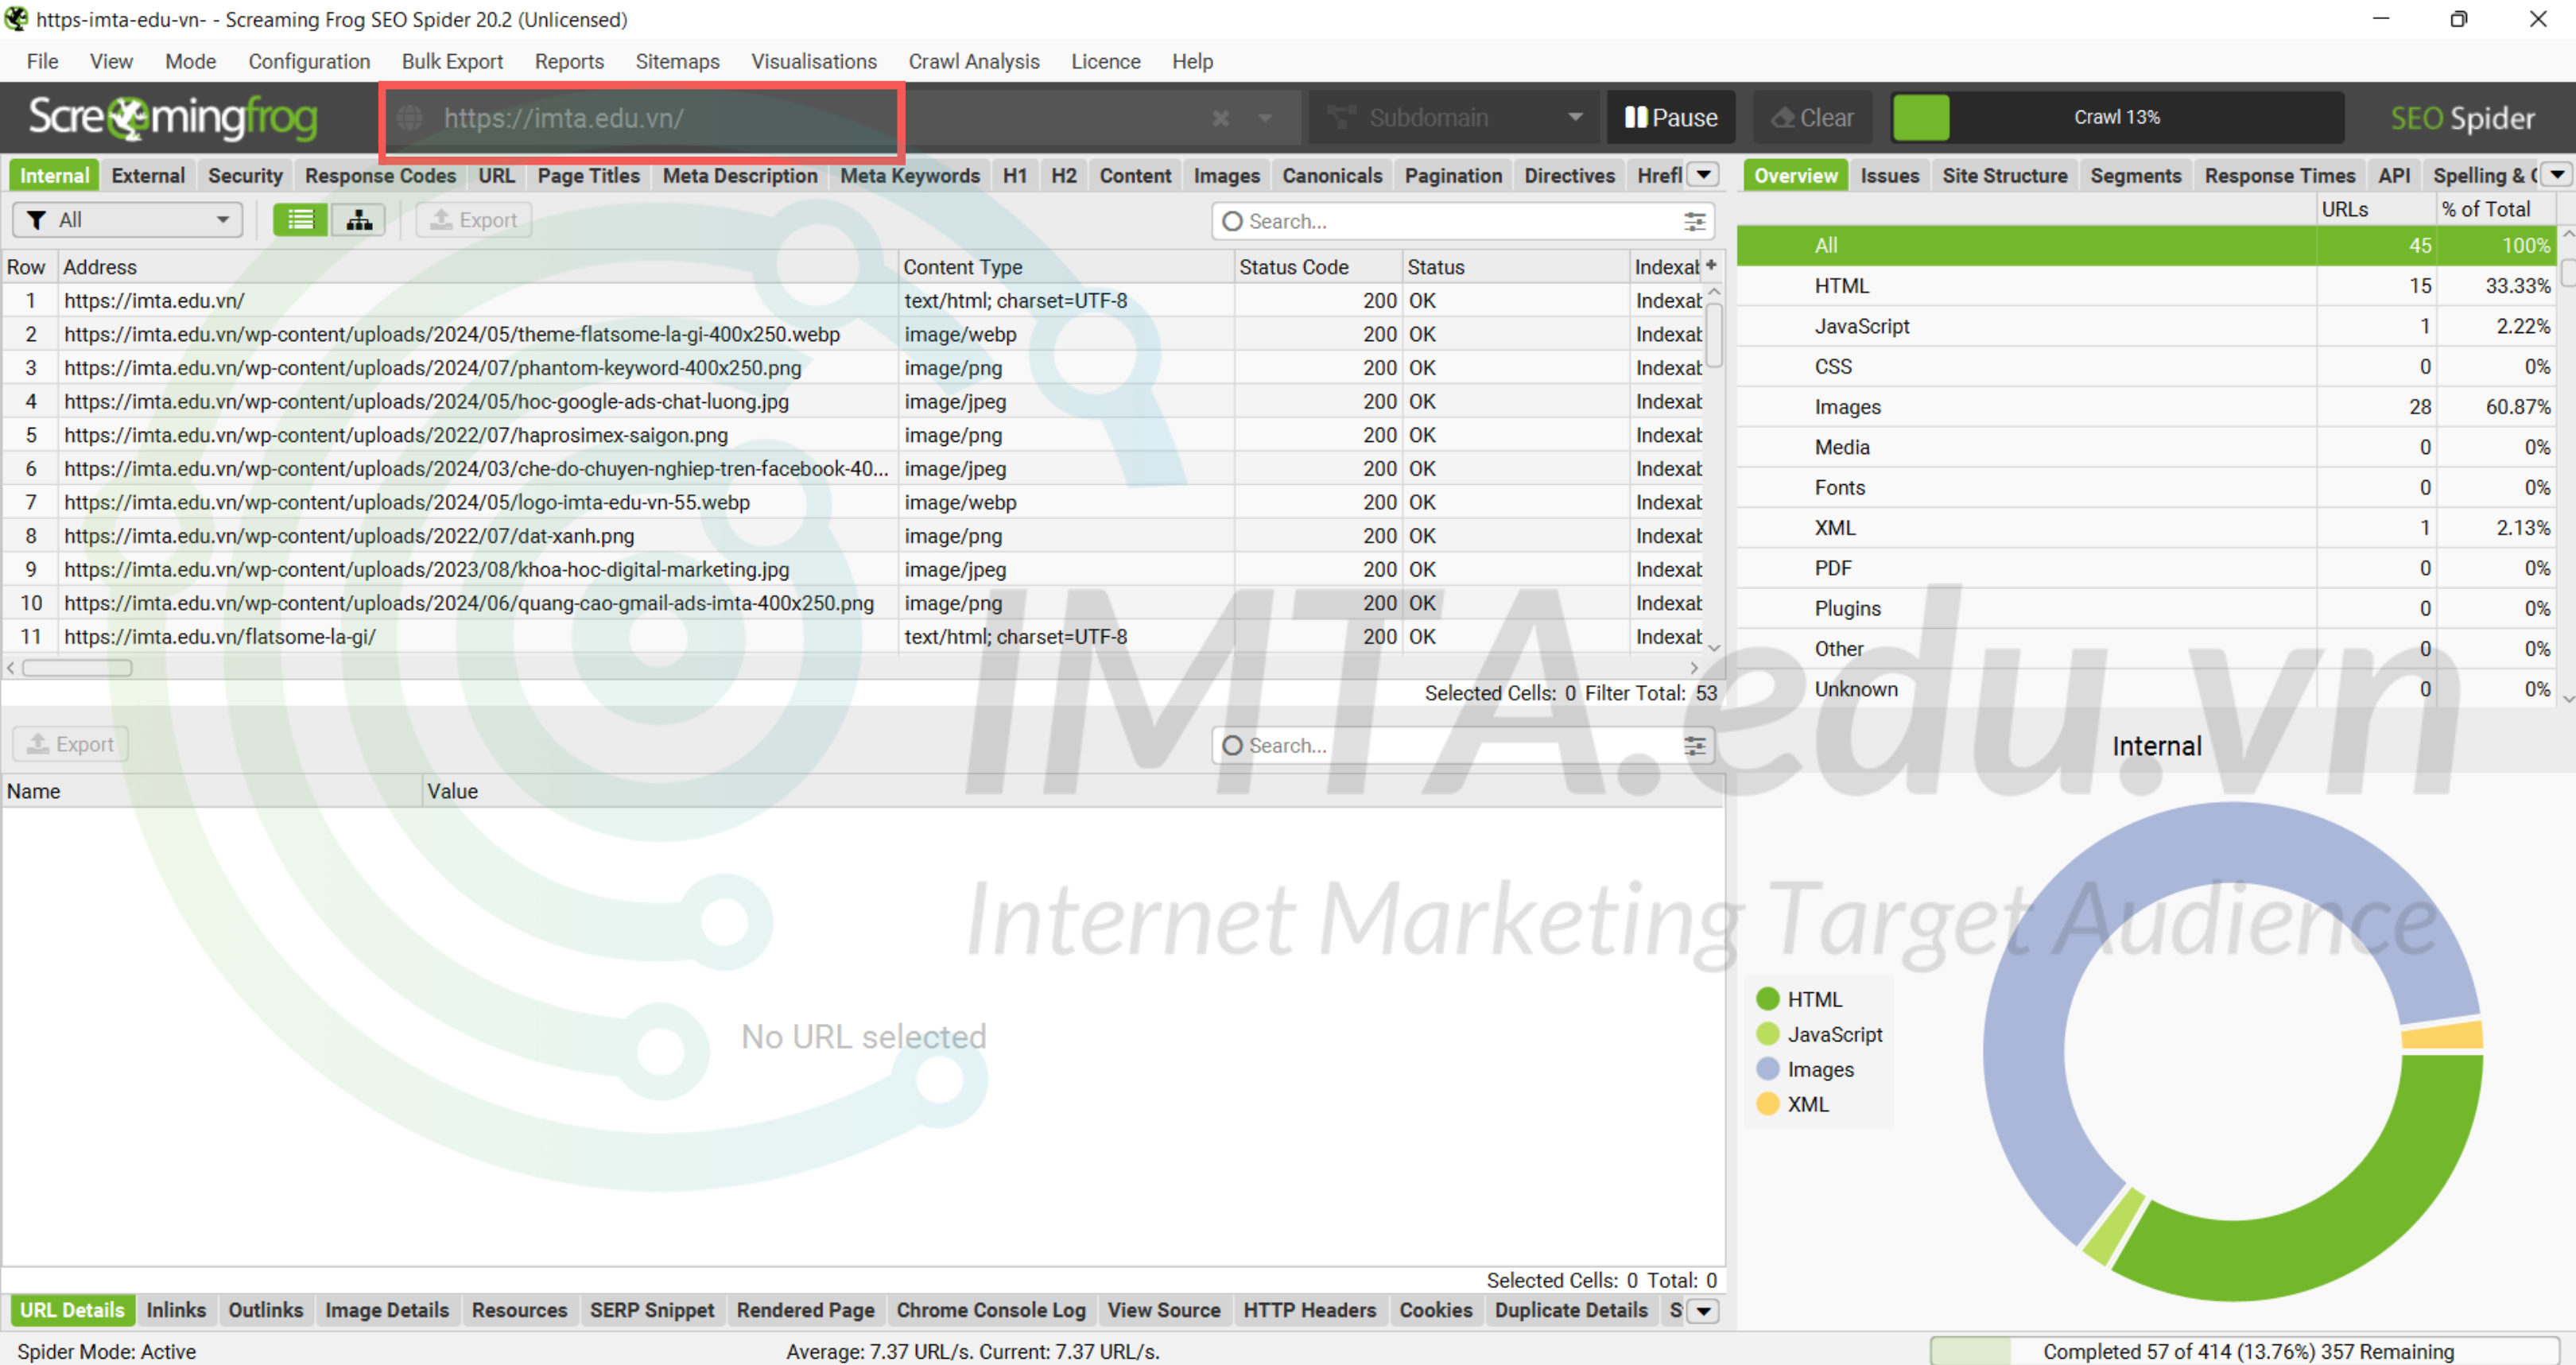Open lower search filter options icon
The width and height of the screenshot is (2576, 1365).
pos(1694,745)
